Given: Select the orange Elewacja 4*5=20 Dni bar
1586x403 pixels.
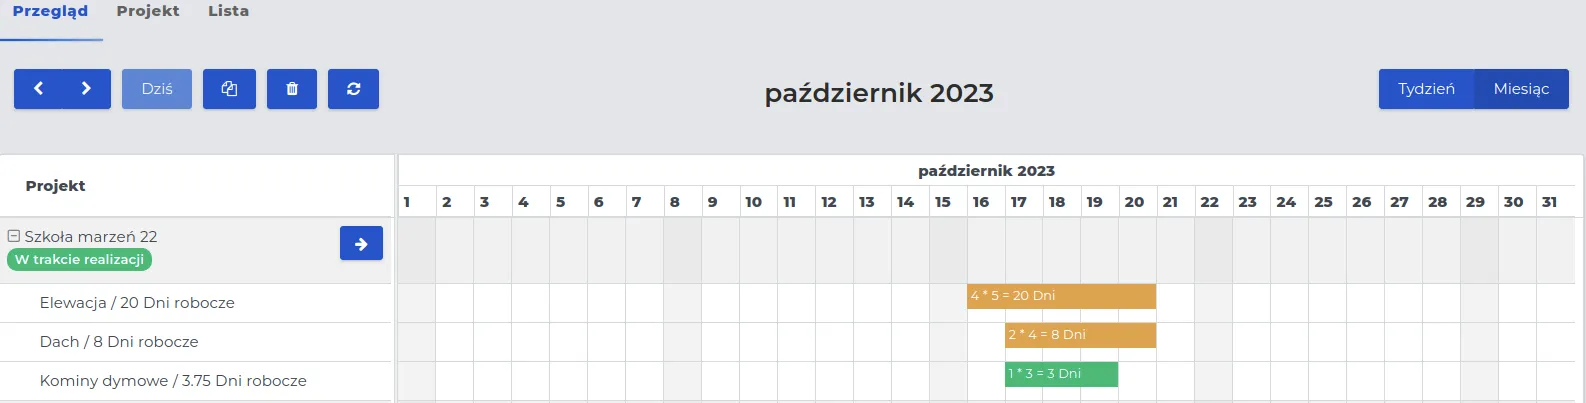Looking at the screenshot, I should [1061, 296].
